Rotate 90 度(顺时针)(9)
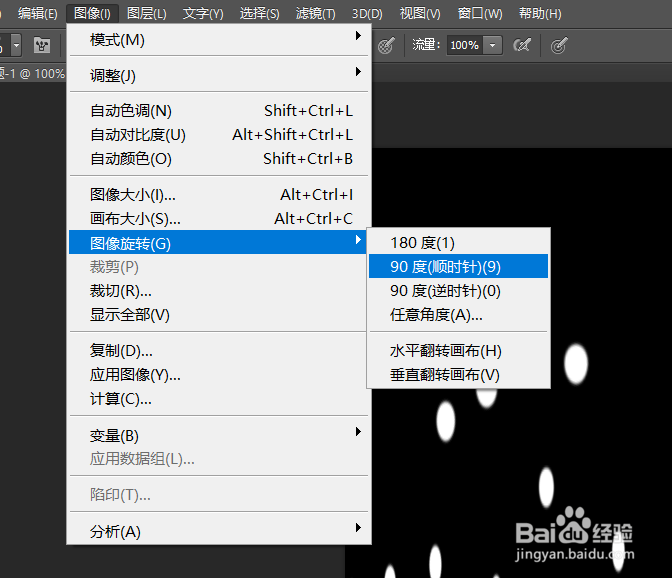672x578 pixels. click(x=459, y=267)
